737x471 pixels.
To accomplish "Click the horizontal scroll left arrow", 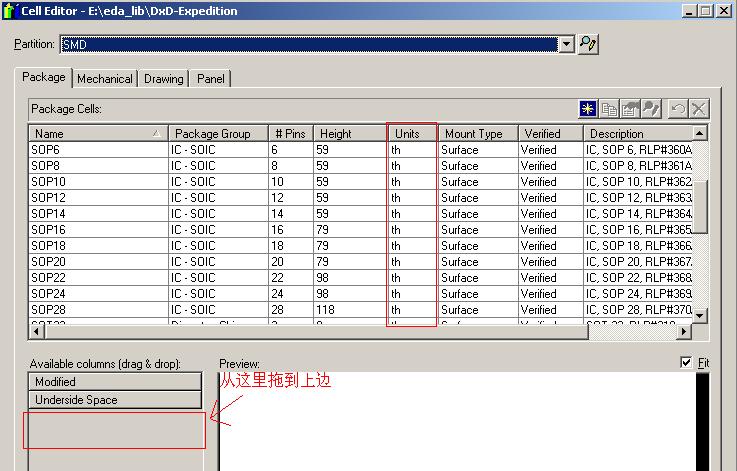I will point(37,331).
